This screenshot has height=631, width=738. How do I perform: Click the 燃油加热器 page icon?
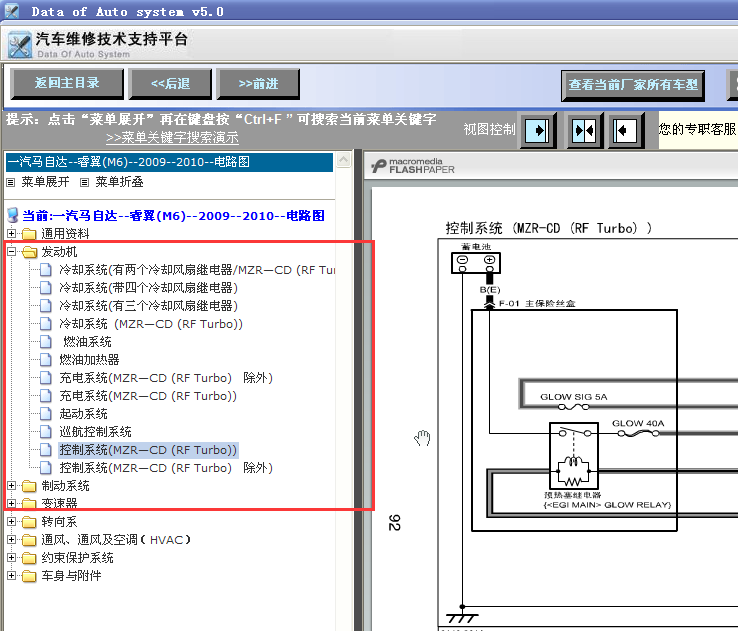click(x=46, y=360)
